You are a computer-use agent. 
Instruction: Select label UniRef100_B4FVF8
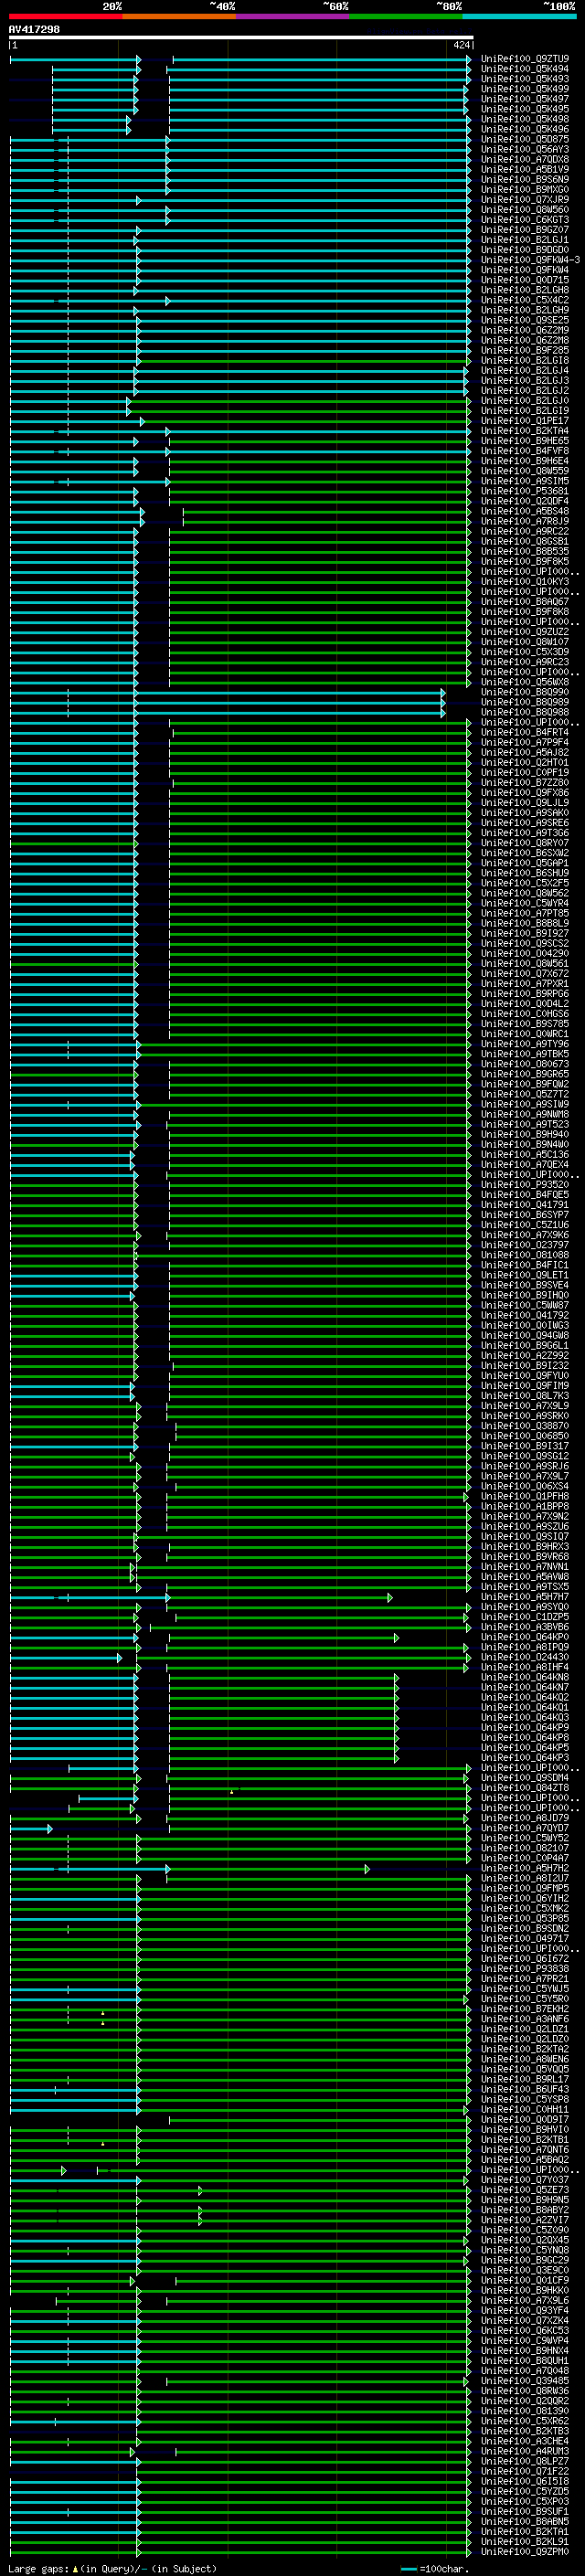click(x=525, y=451)
